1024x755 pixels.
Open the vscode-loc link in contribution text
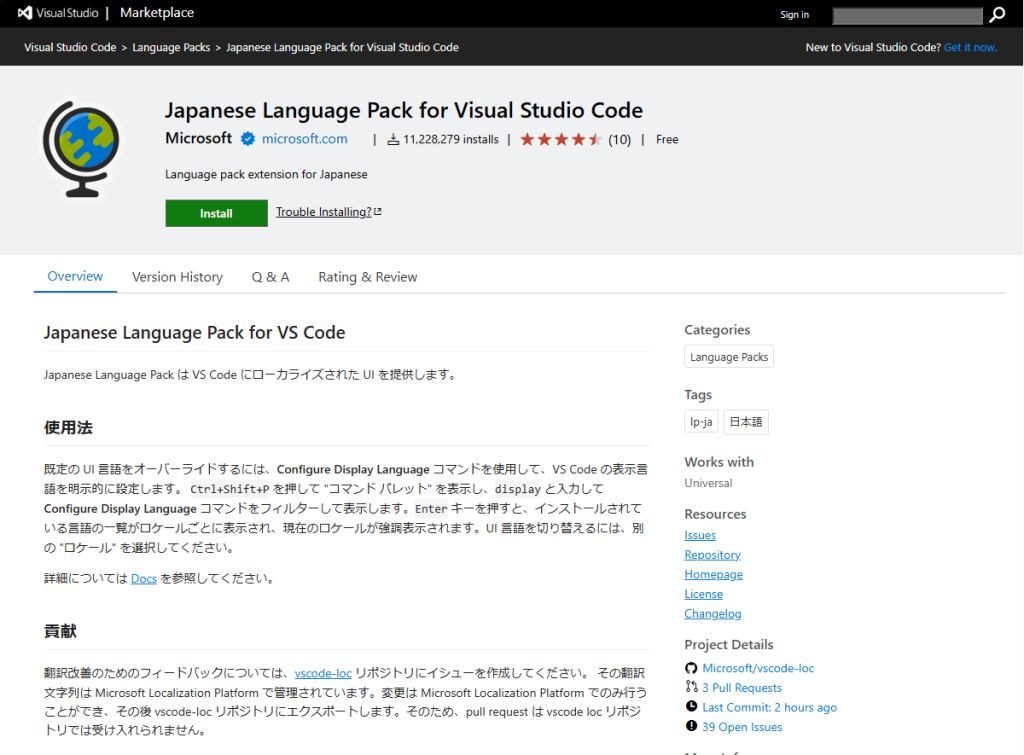click(x=323, y=673)
